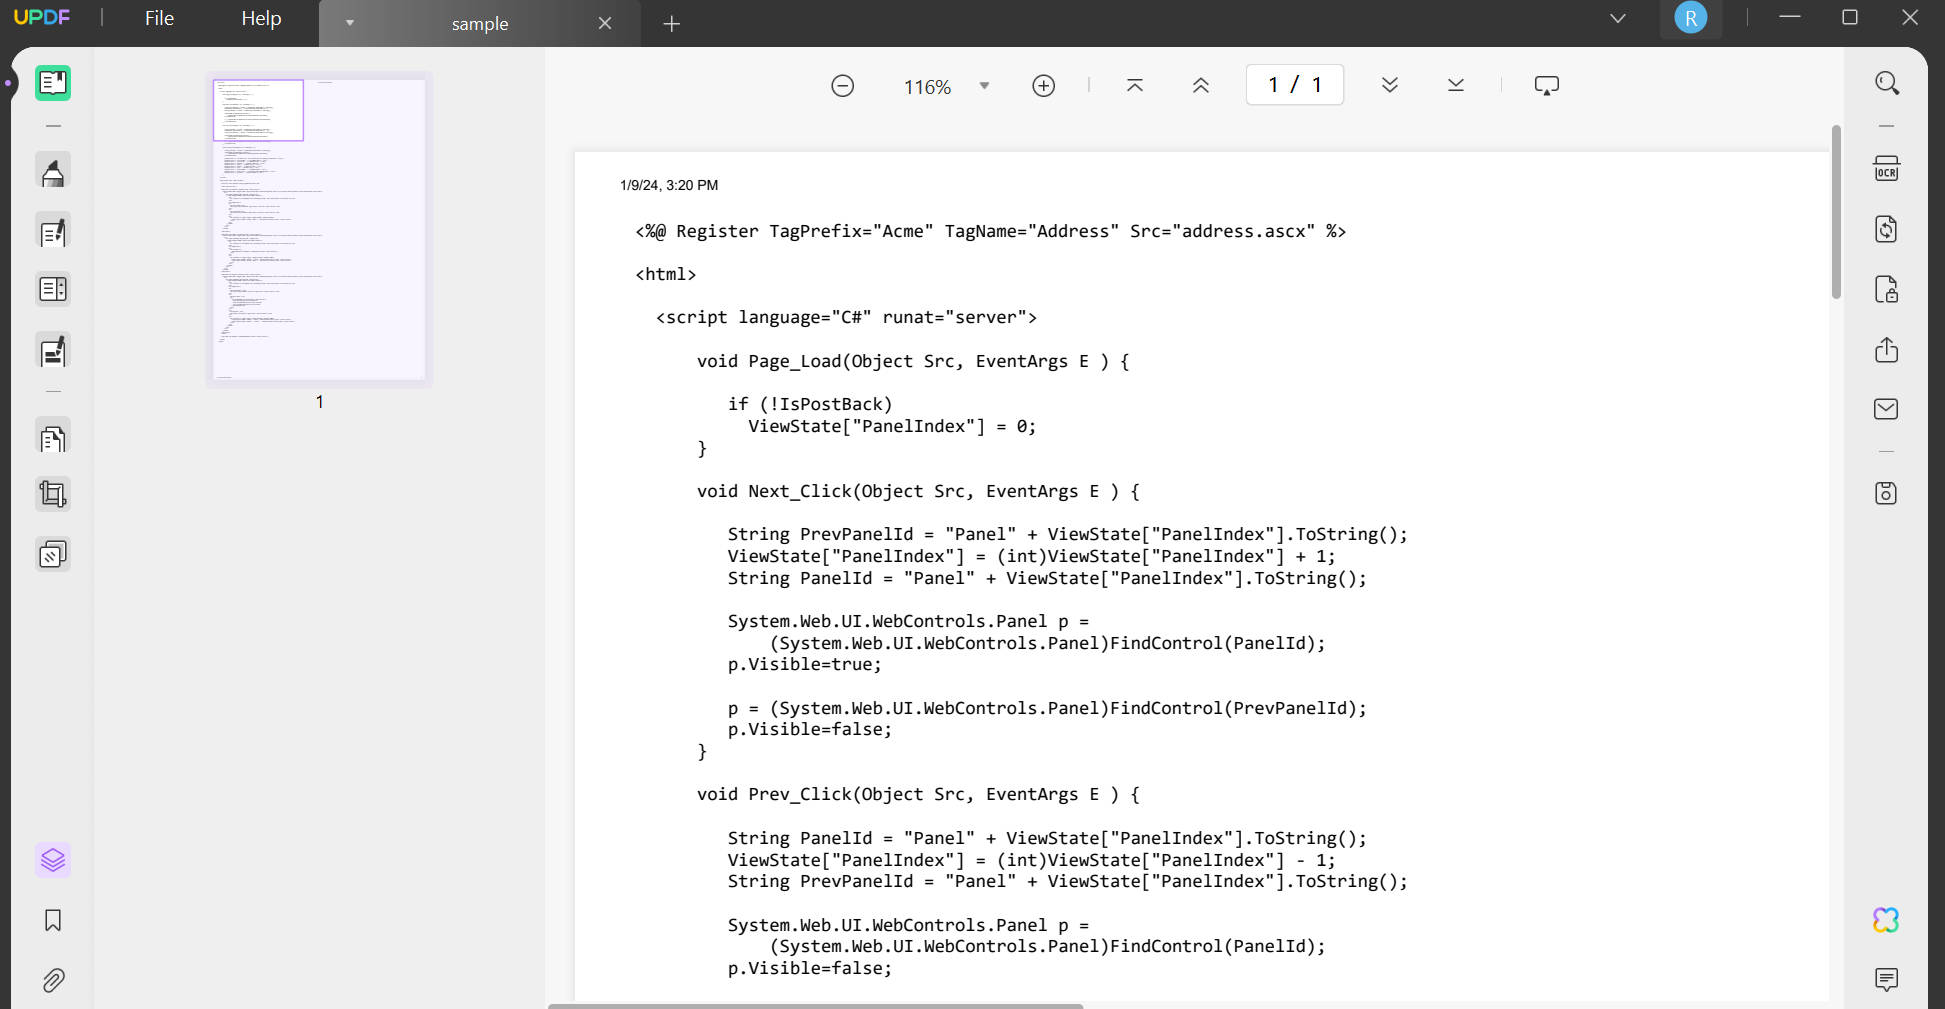The width and height of the screenshot is (1945, 1009).
Task: Open the Convert PDF tool
Action: click(x=1887, y=229)
